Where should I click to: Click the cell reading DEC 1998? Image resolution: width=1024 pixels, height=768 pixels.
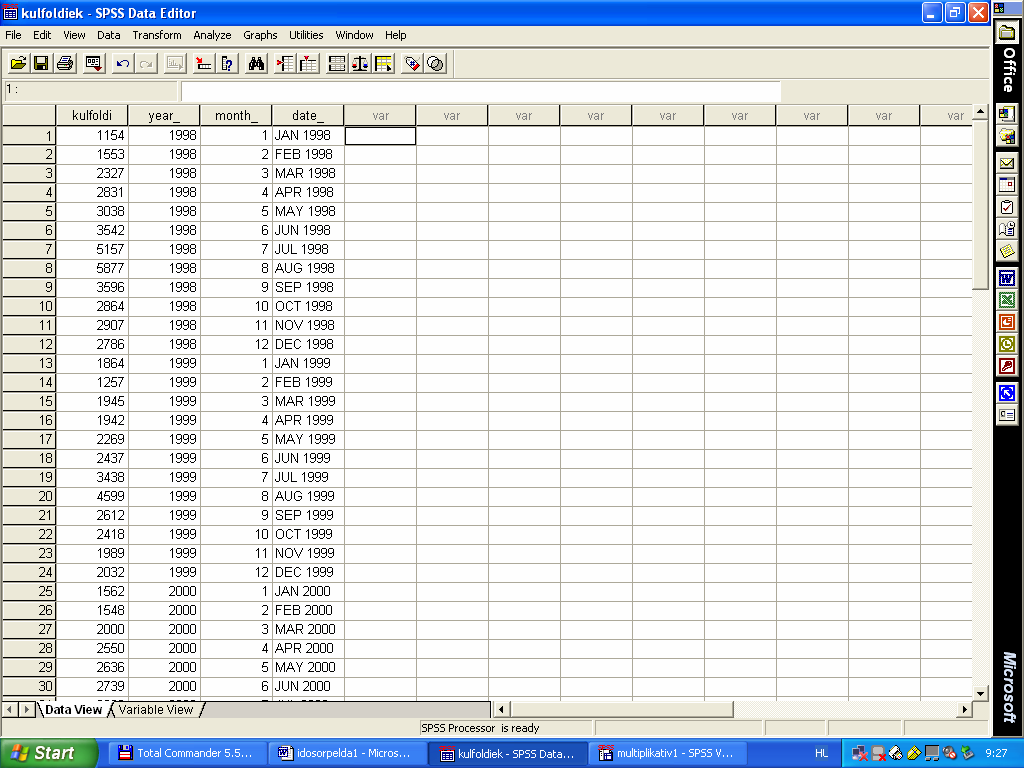coord(308,344)
